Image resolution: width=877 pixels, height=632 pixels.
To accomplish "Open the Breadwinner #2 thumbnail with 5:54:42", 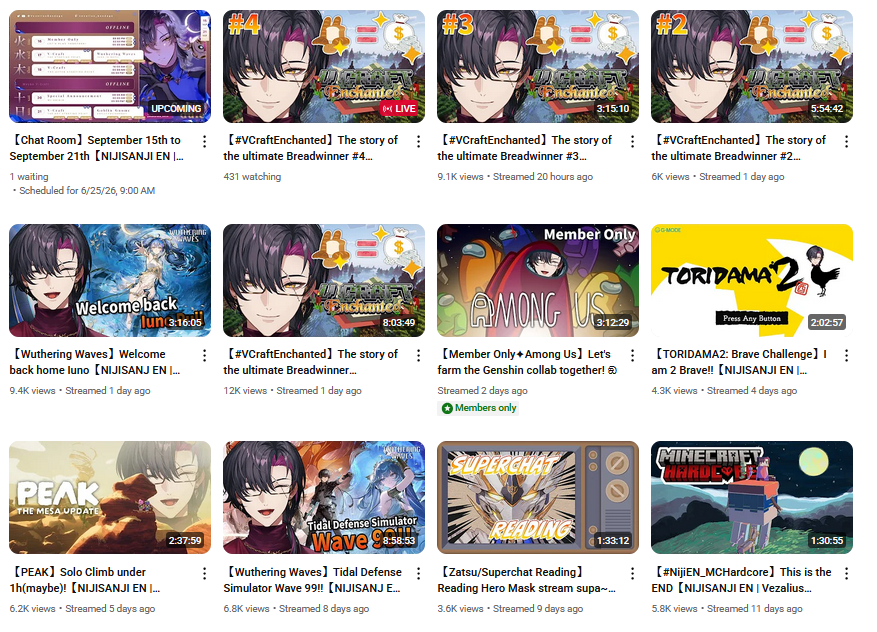I will (752, 66).
